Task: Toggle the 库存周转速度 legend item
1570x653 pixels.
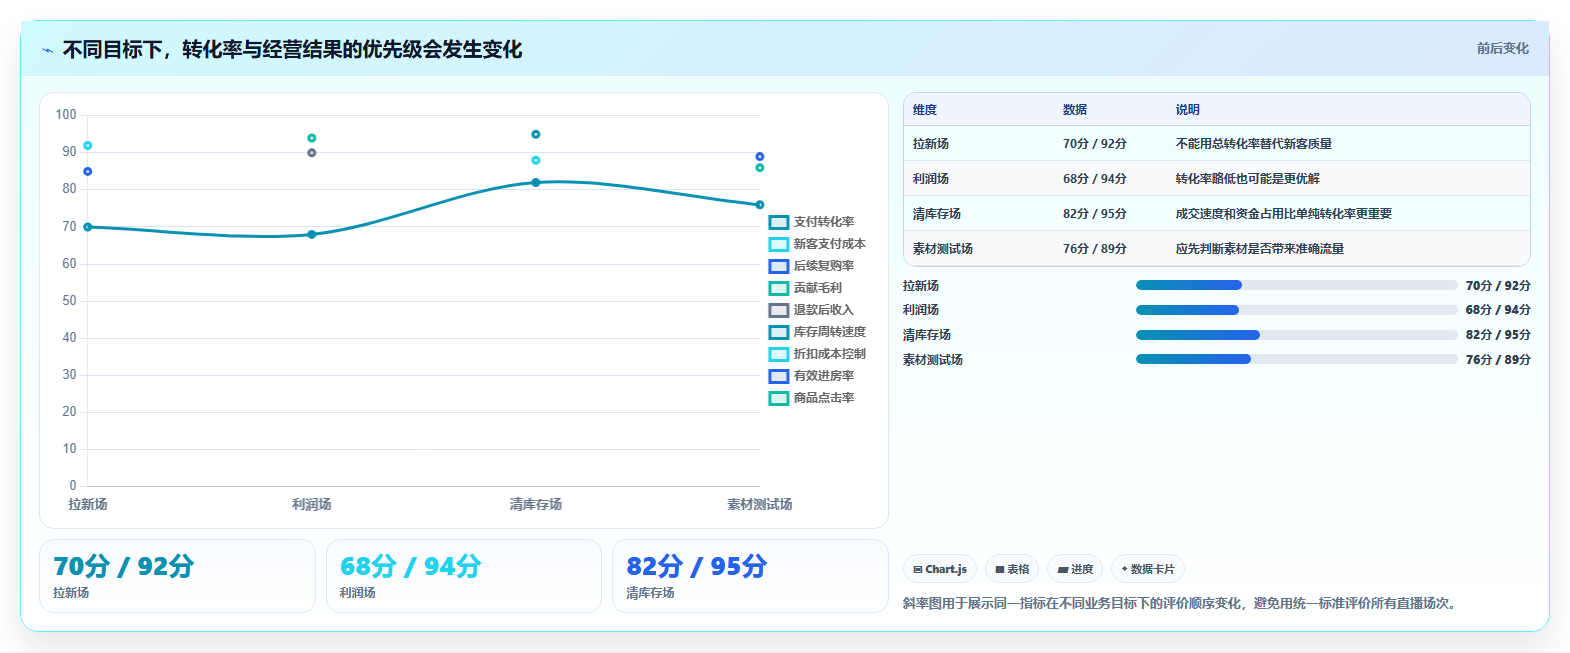Action: tap(817, 332)
